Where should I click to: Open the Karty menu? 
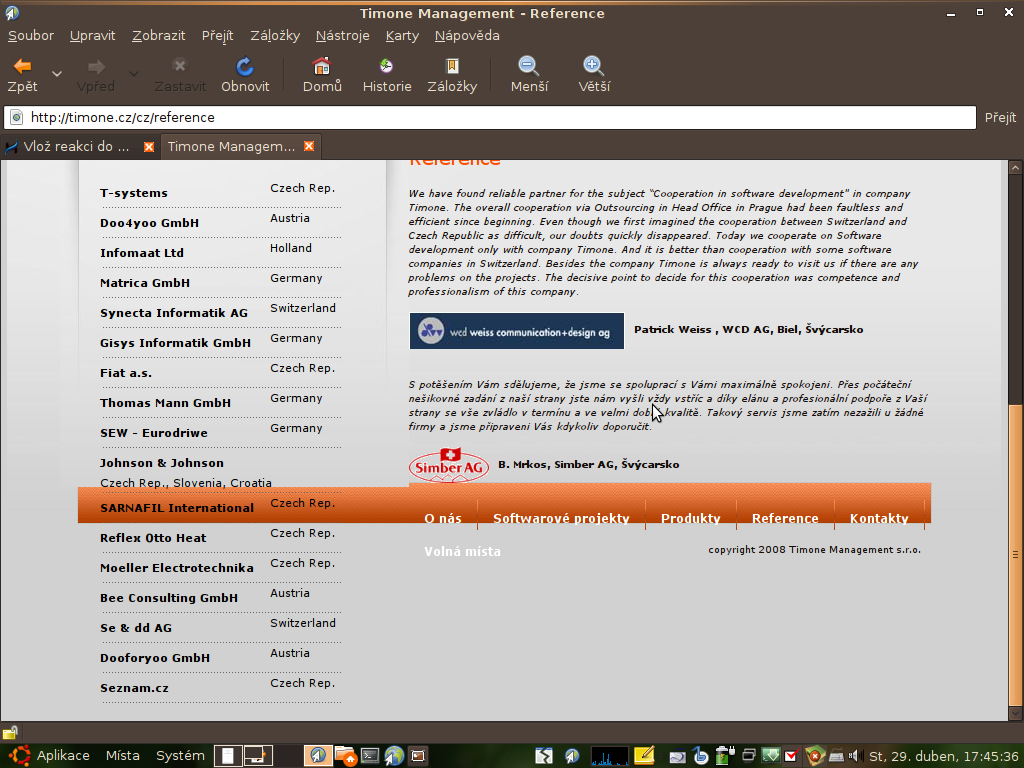[x=402, y=36]
